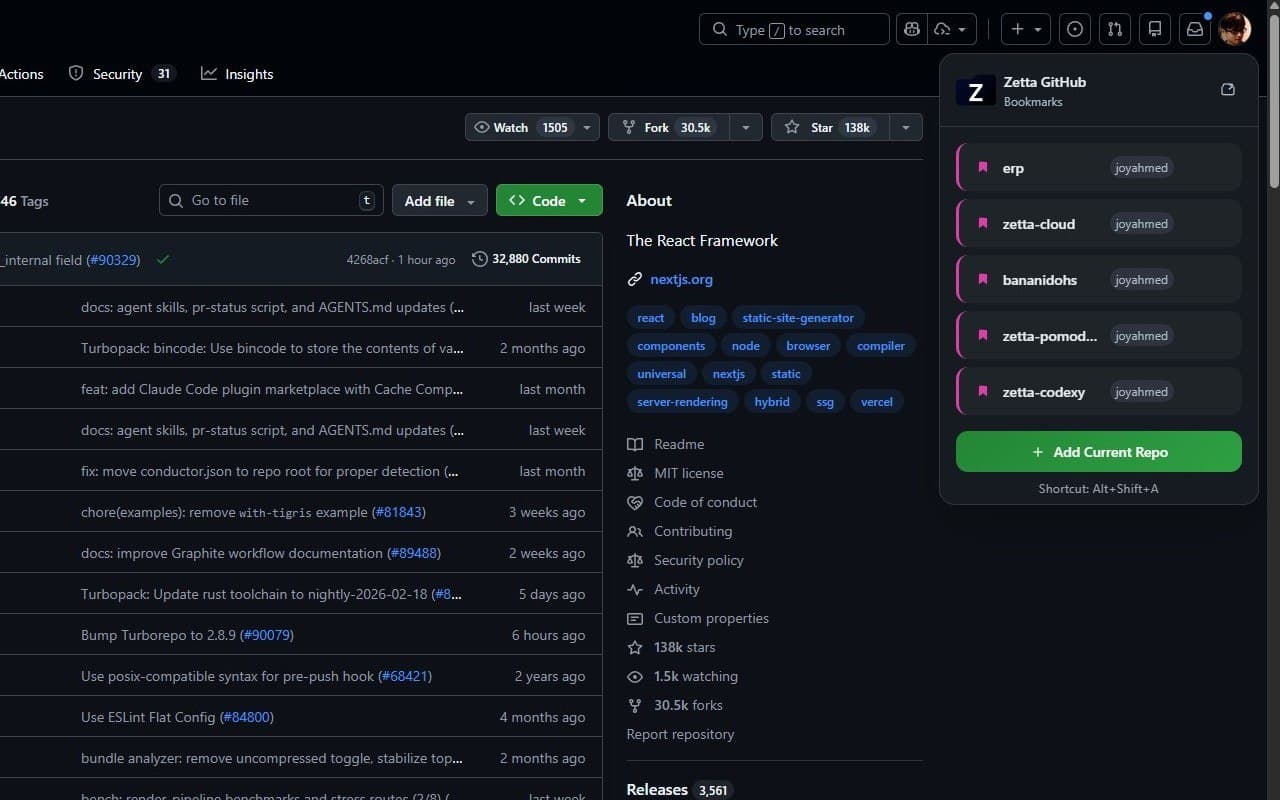This screenshot has width=1280, height=800.
Task: Click the Custom properties note icon
Action: point(634,618)
